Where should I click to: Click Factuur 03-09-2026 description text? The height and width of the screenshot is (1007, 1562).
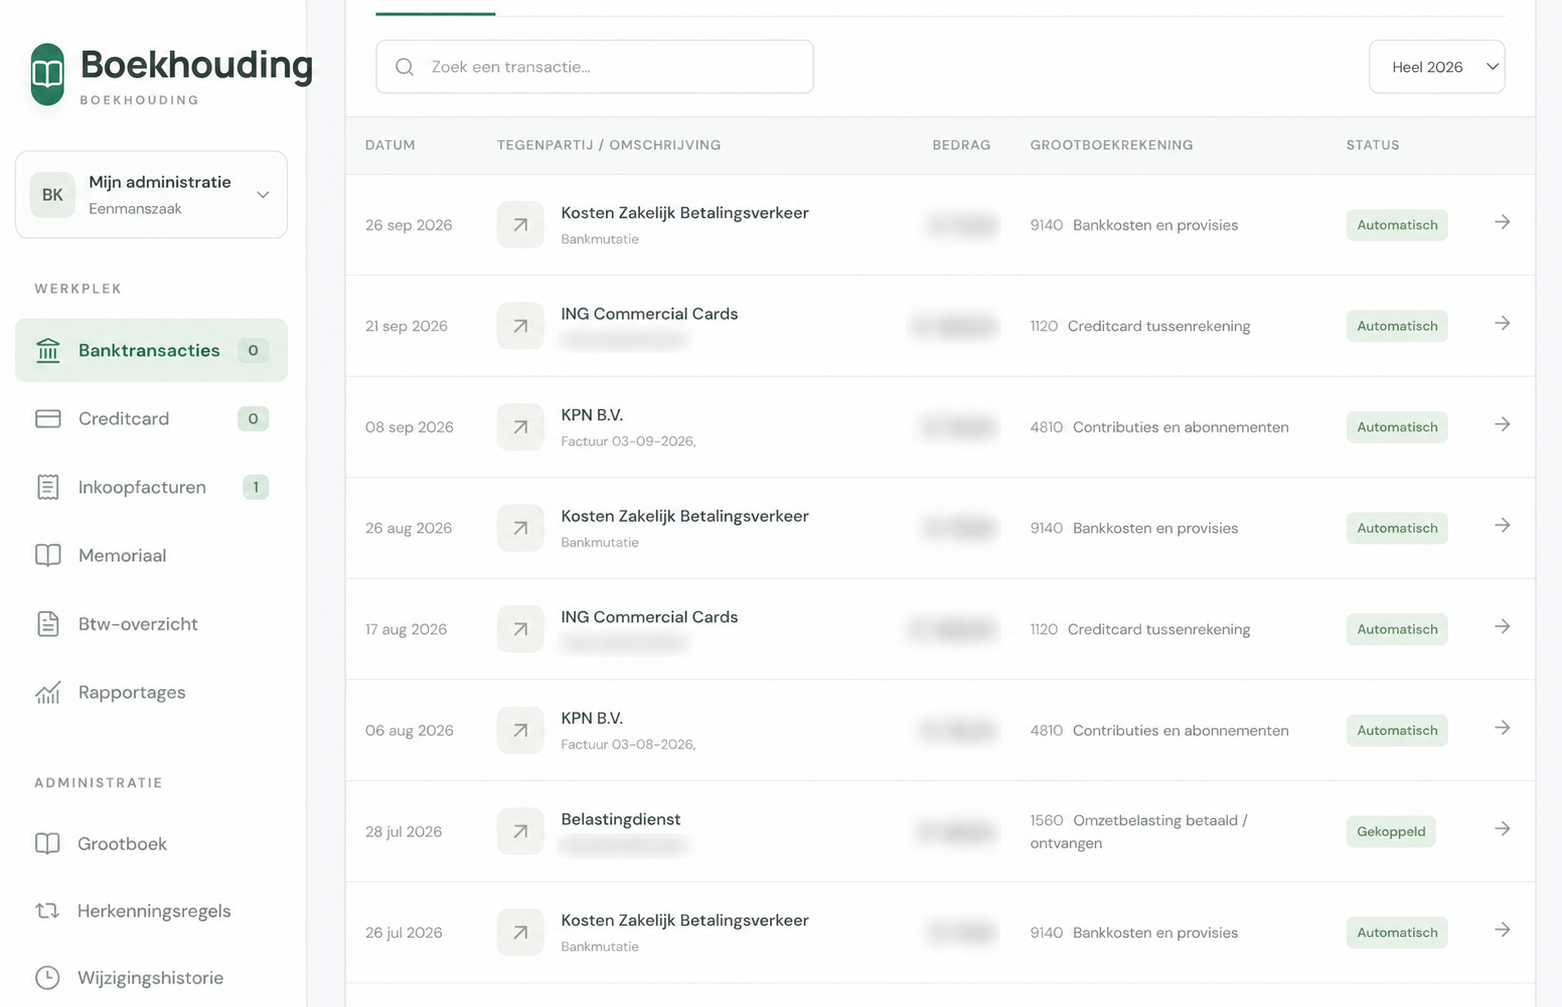[x=628, y=441]
